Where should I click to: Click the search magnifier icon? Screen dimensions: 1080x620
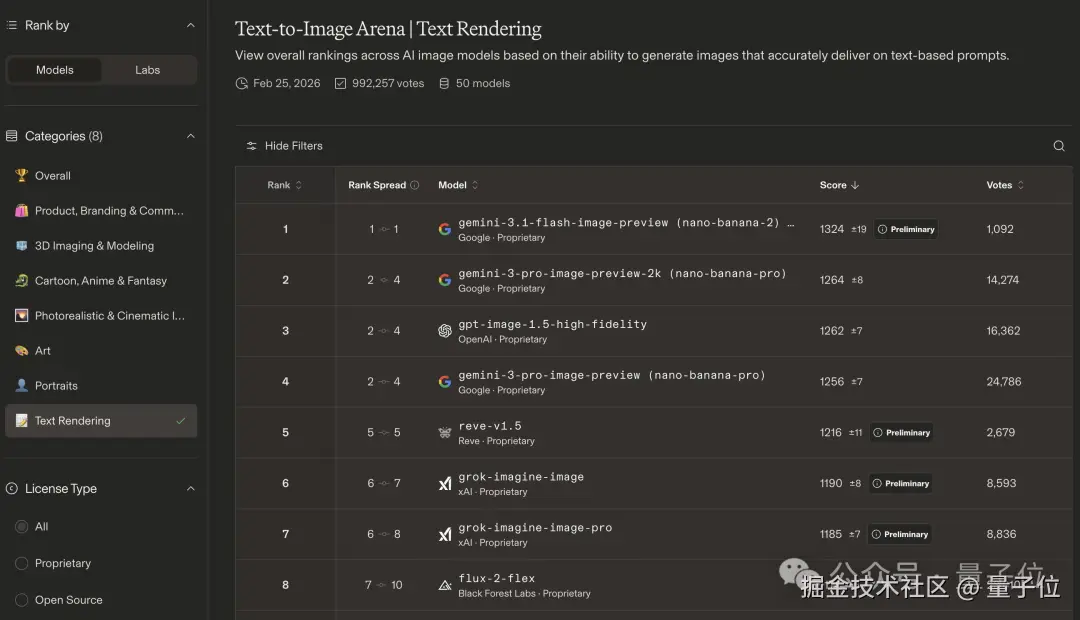(1059, 146)
